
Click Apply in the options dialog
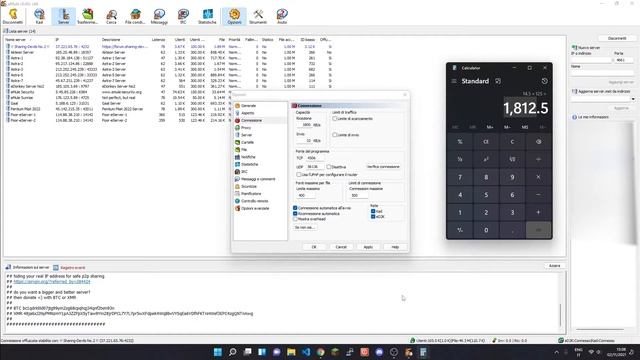click(368, 247)
